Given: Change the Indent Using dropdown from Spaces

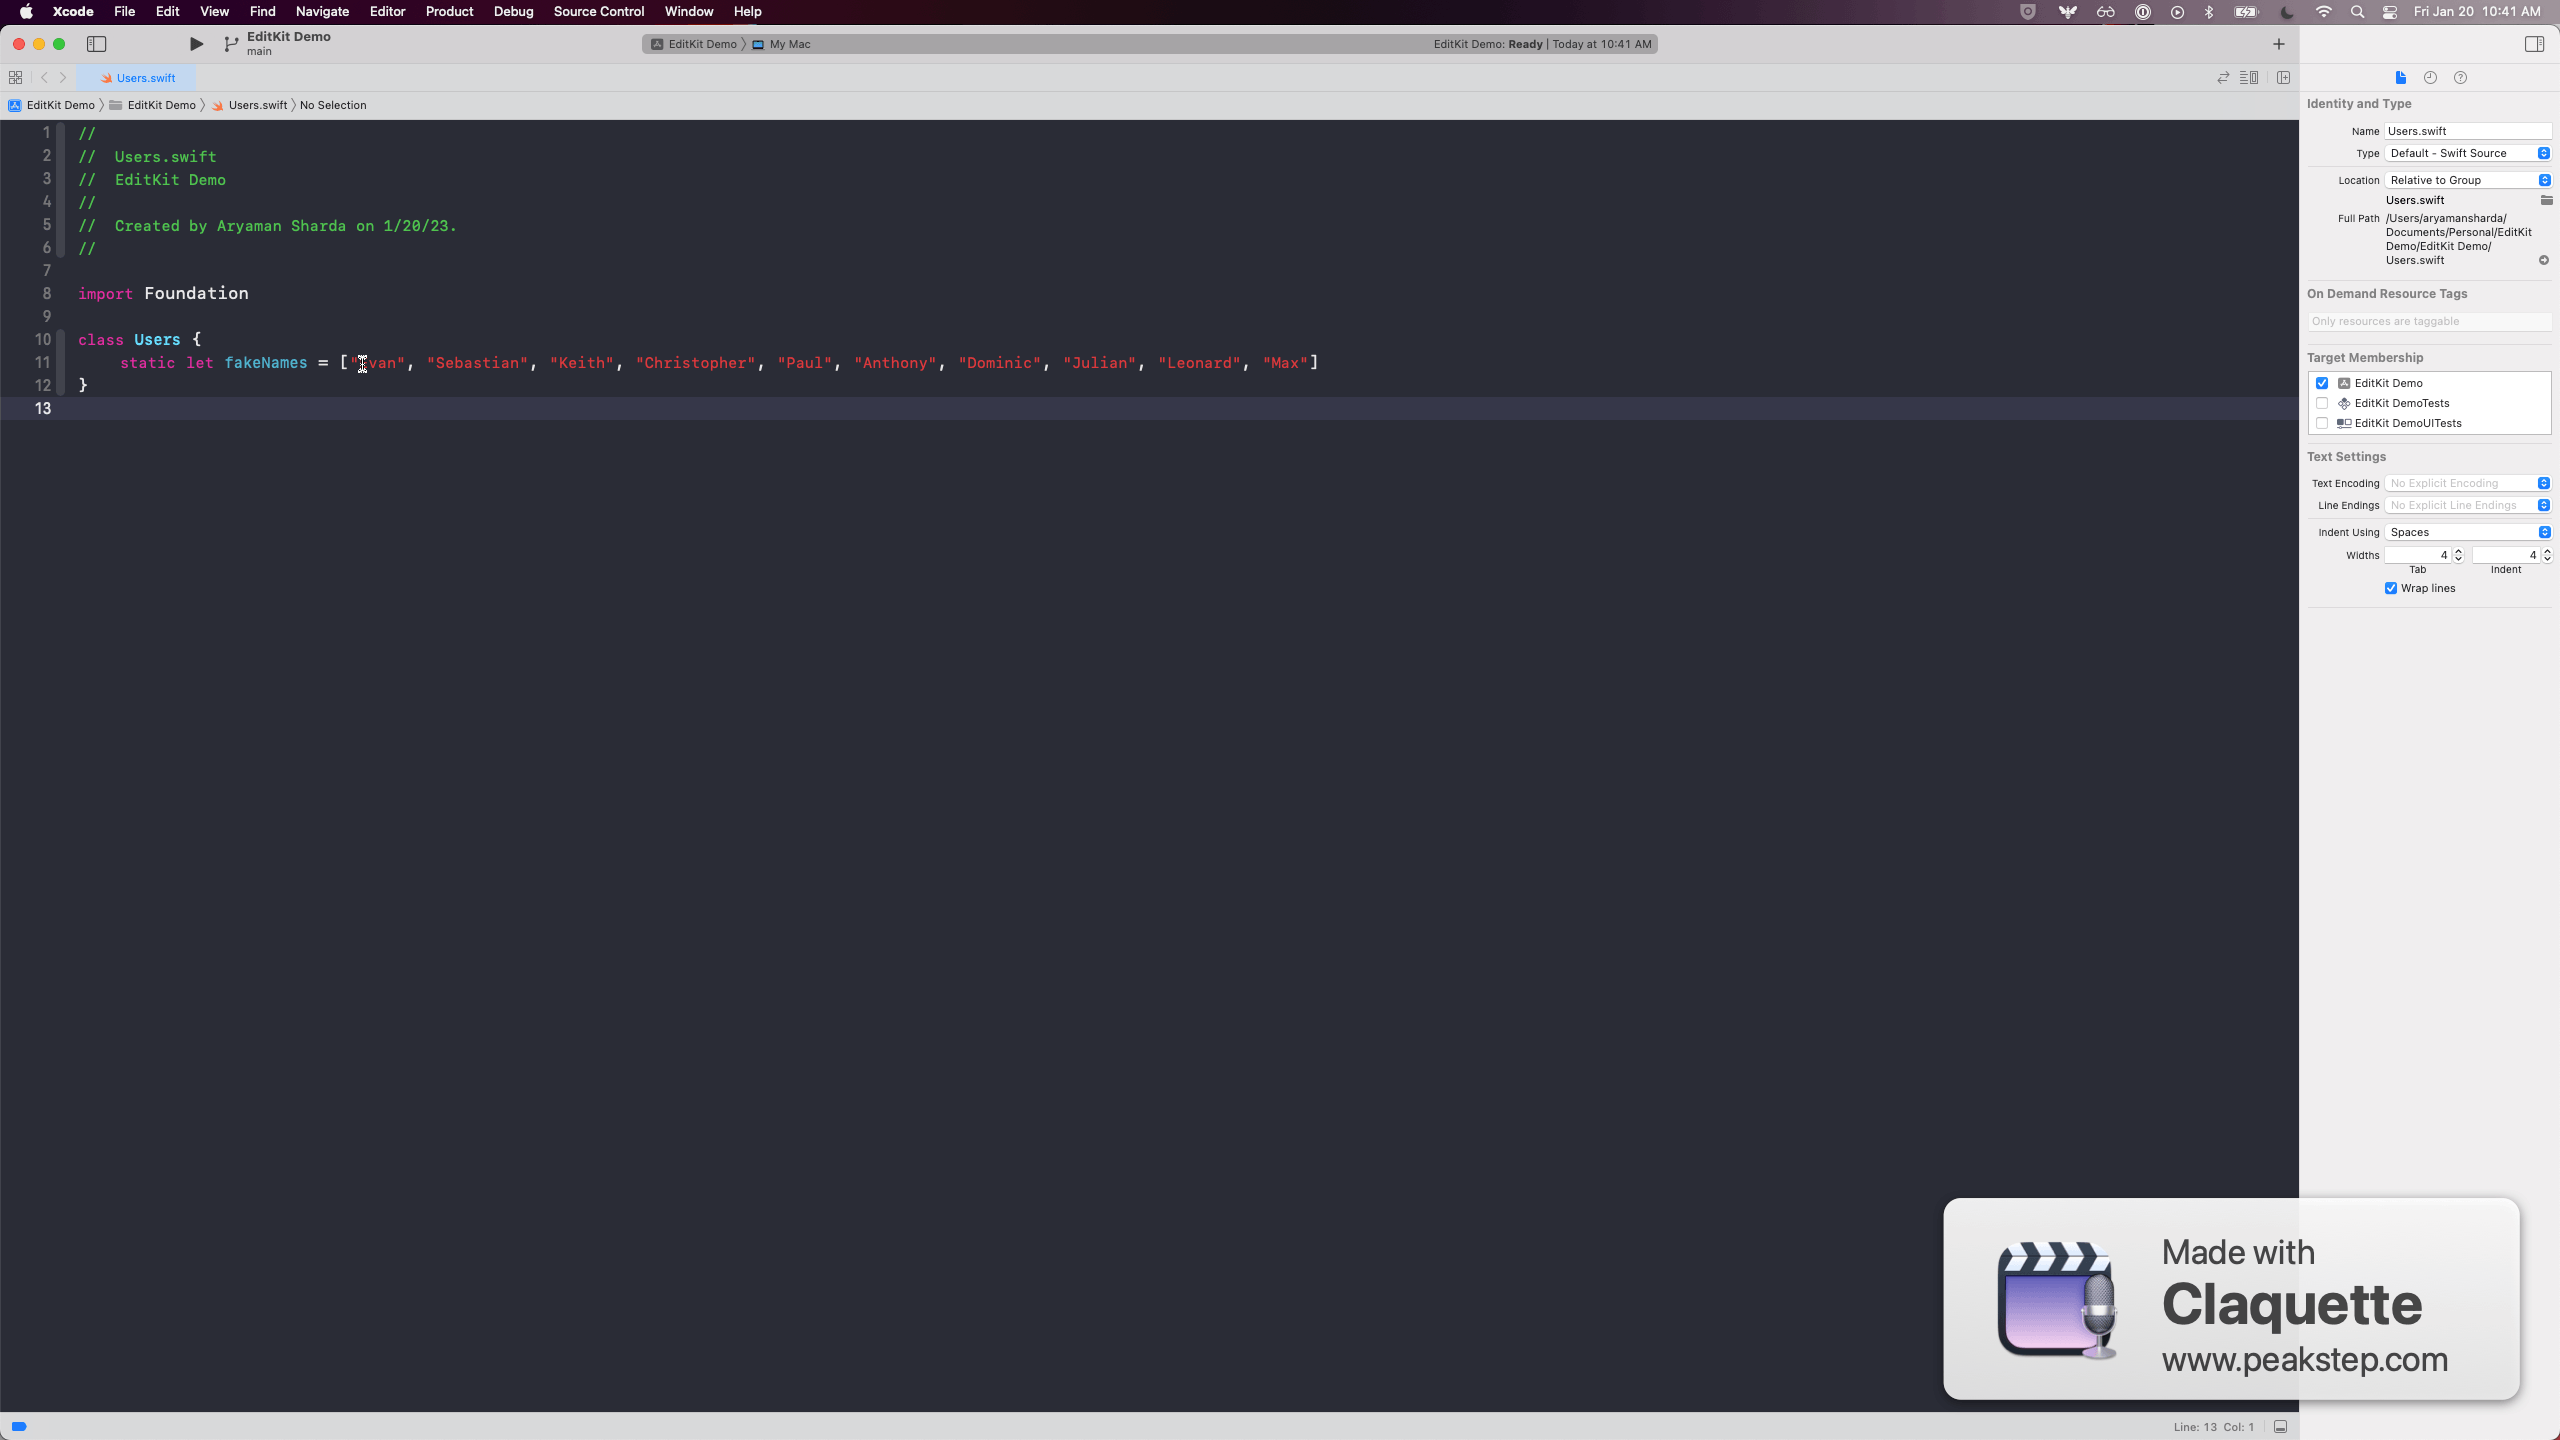Looking at the screenshot, I should point(2468,532).
